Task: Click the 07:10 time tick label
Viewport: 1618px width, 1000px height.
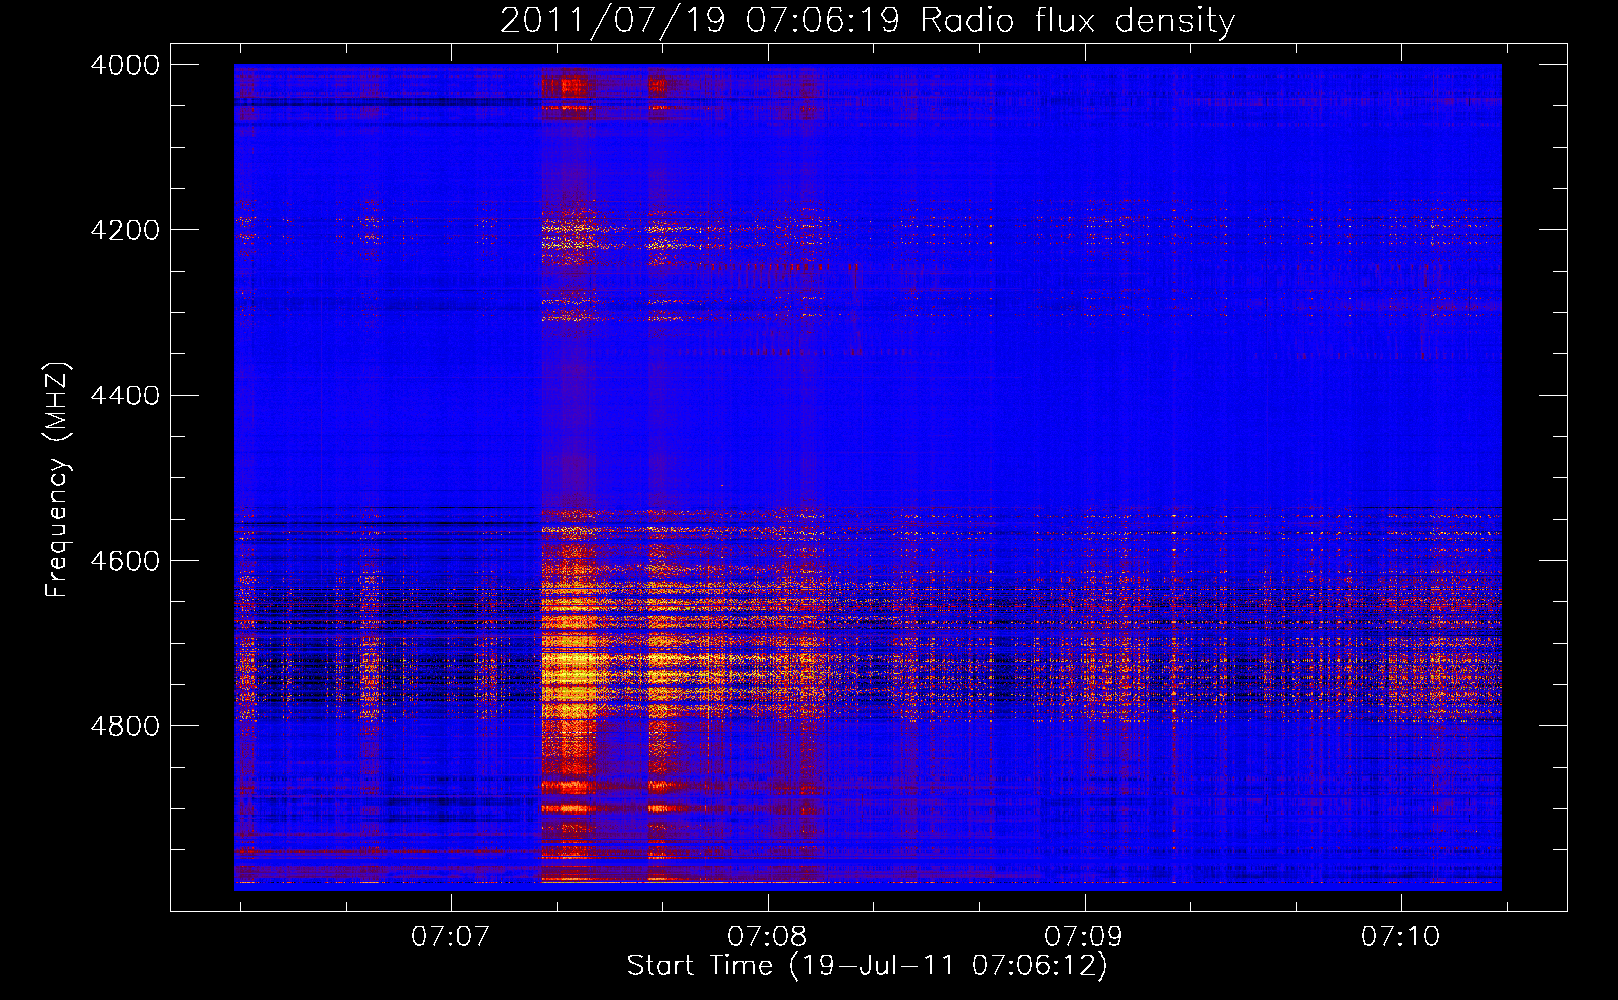Action: pos(1401,936)
